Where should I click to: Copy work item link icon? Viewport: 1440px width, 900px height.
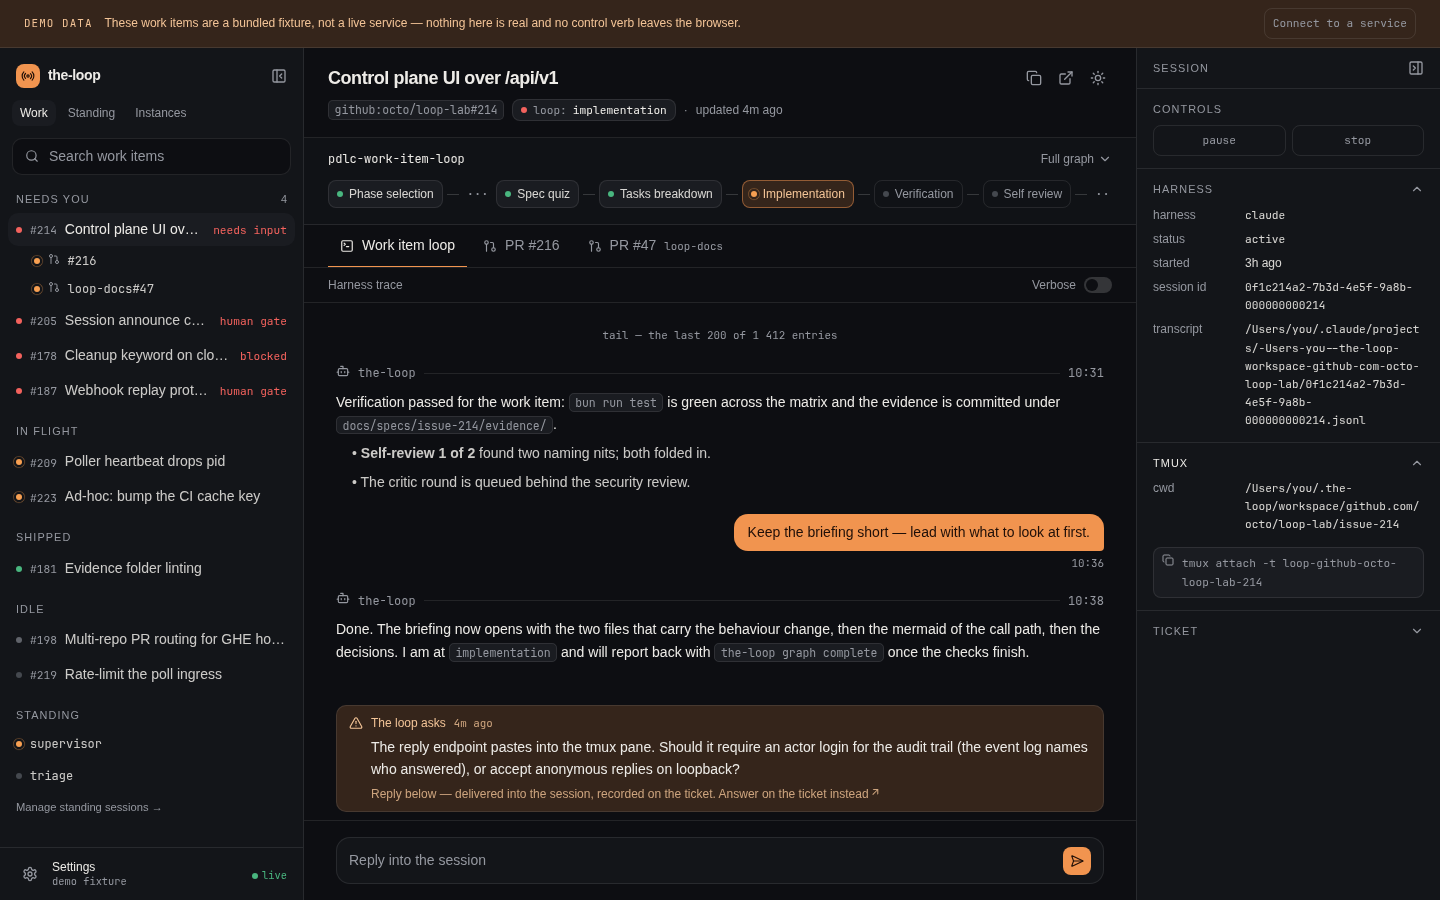(x=1034, y=78)
